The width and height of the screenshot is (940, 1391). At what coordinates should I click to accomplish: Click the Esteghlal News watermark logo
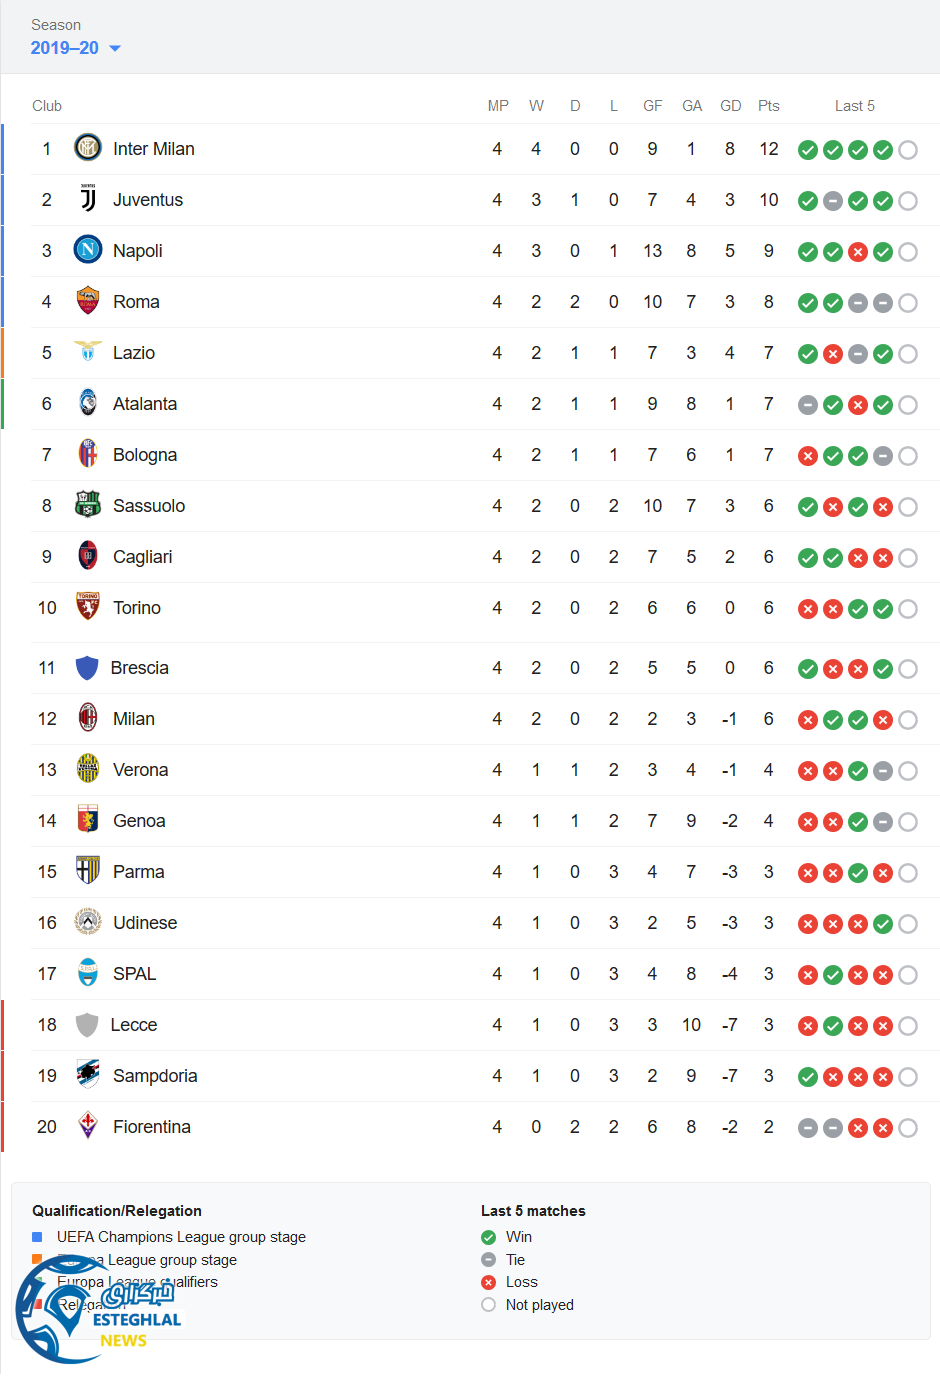coord(97,1312)
